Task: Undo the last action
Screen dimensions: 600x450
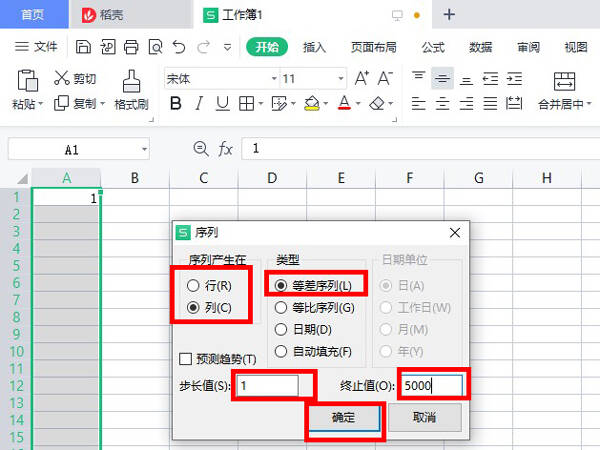Action: (179, 47)
